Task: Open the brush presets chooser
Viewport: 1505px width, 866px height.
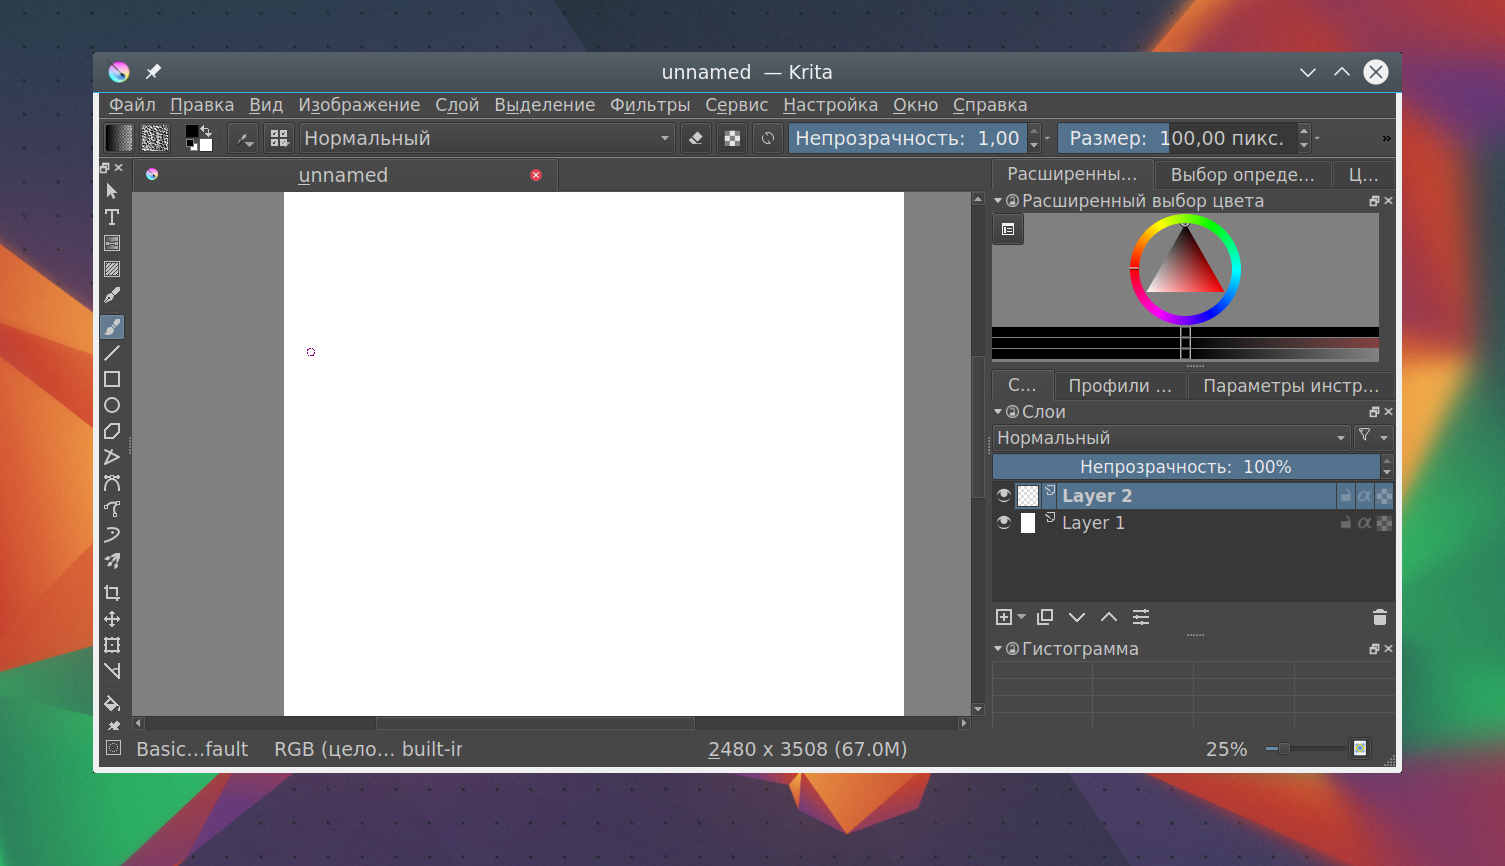Action: [279, 138]
